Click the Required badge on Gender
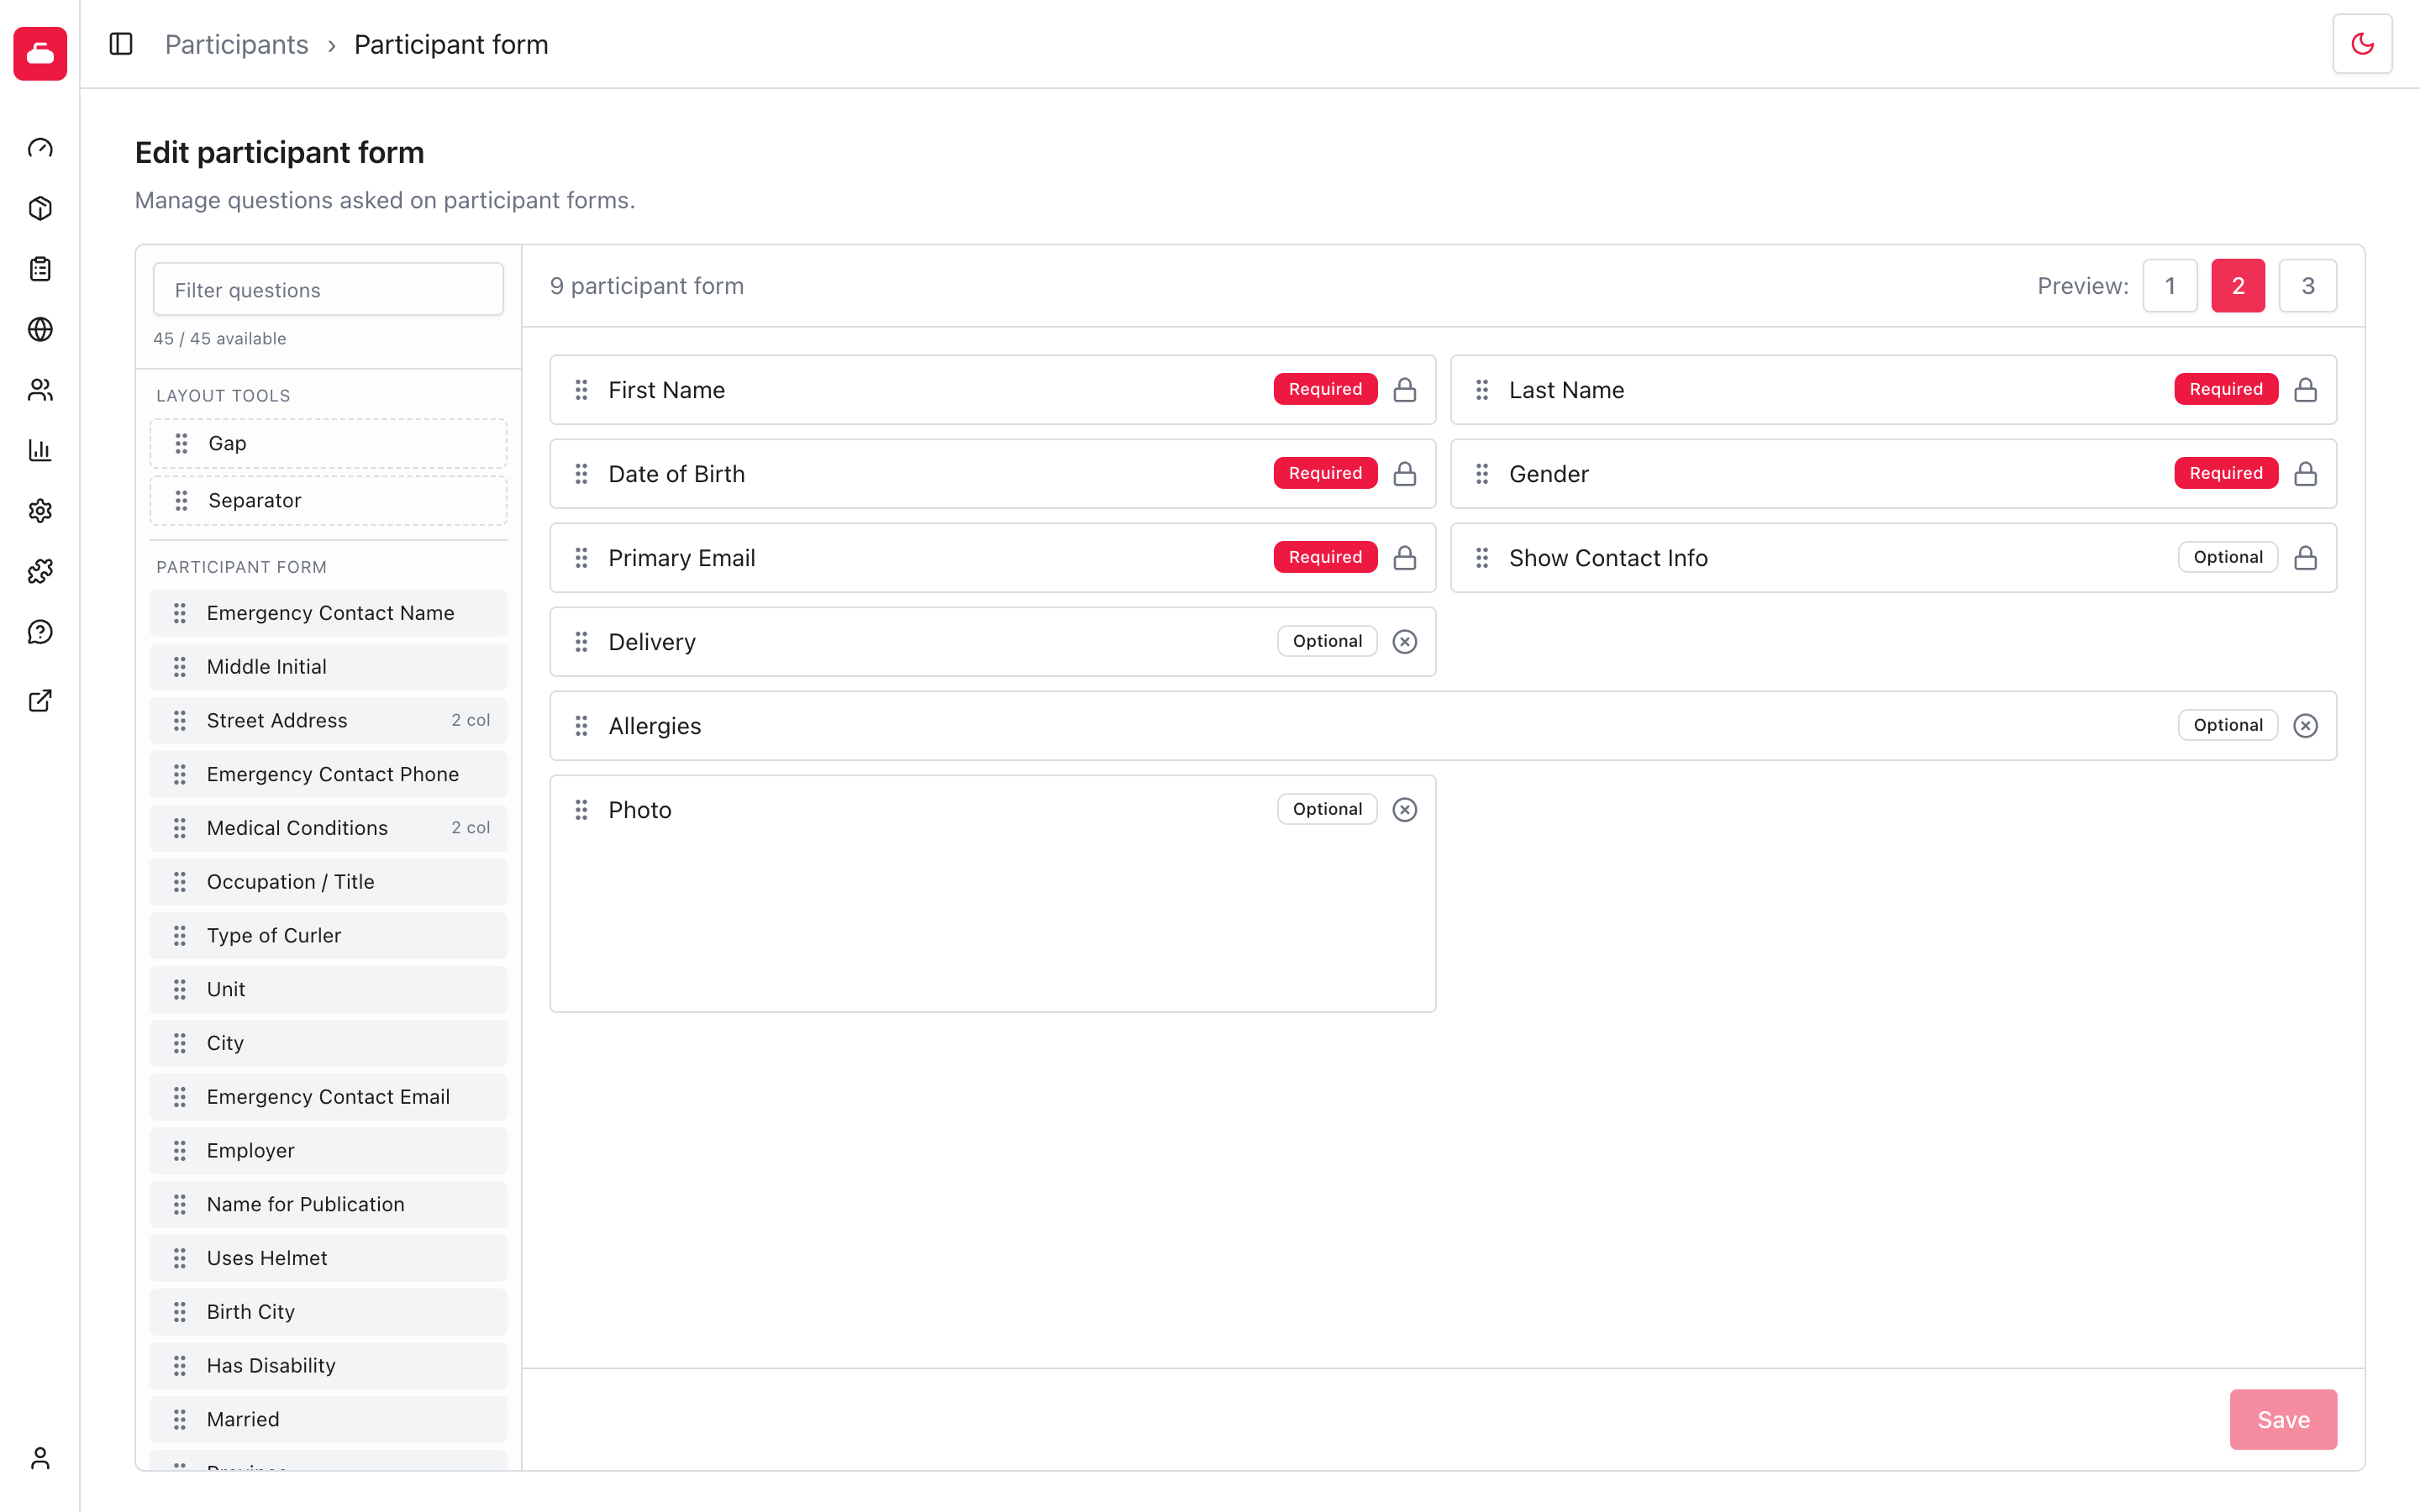This screenshot has height=1512, width=2420. coord(2226,474)
